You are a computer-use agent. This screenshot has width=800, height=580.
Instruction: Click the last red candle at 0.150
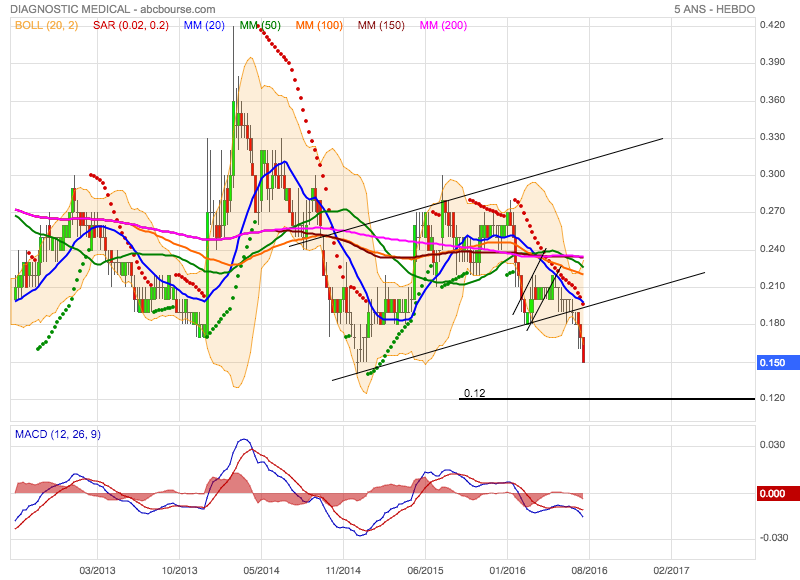tap(583, 350)
